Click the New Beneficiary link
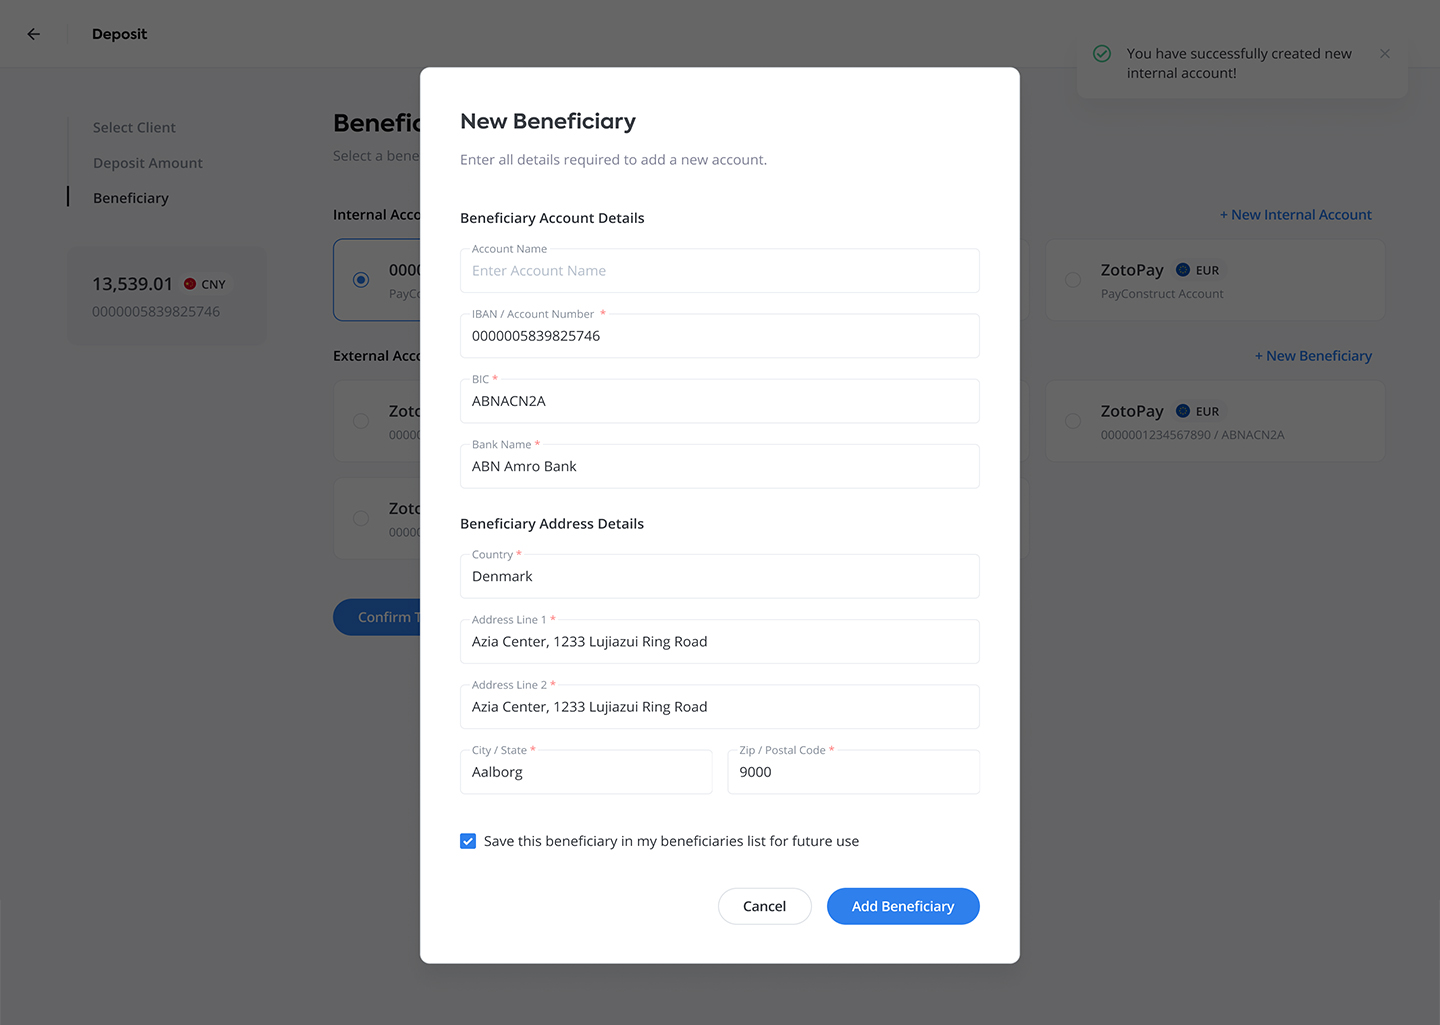 pyautogui.click(x=1314, y=356)
